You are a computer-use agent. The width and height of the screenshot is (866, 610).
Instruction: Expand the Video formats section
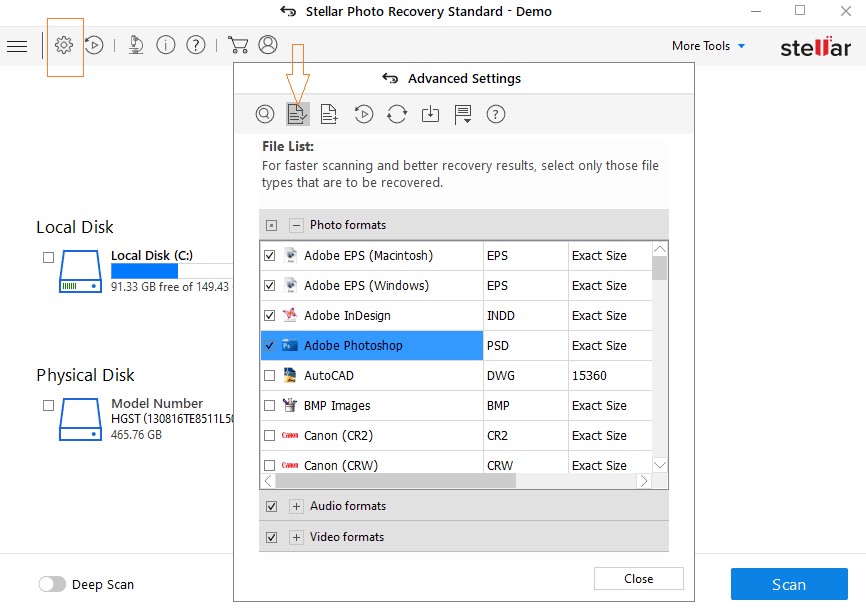pos(297,537)
